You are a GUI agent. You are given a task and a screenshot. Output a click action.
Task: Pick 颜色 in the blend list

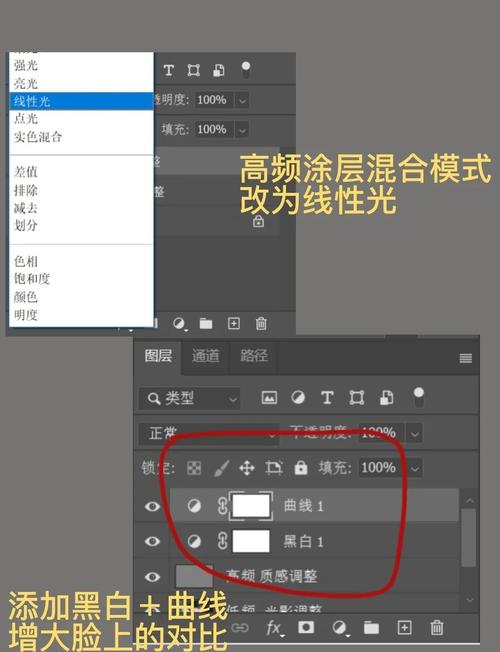pyautogui.click(x=26, y=297)
